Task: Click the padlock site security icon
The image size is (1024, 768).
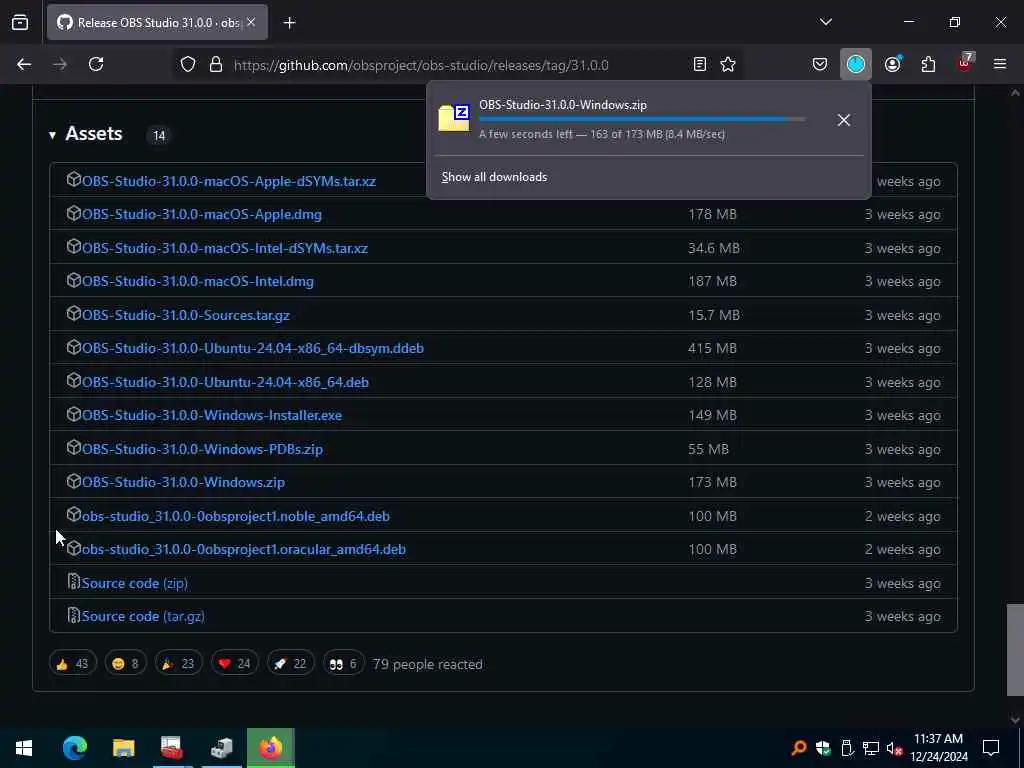Action: pos(216,64)
